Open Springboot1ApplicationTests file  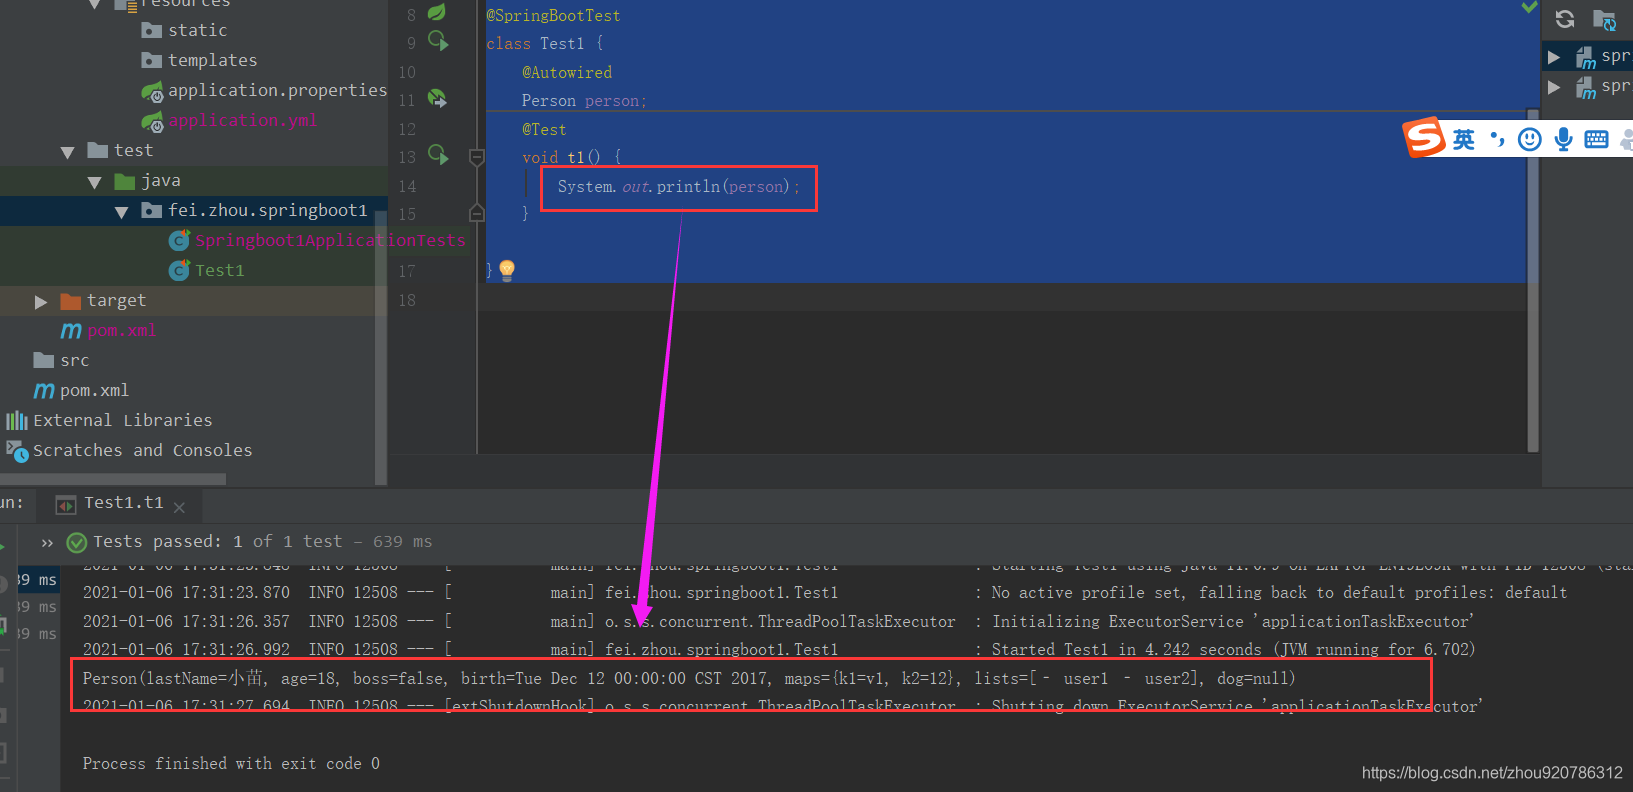(330, 240)
